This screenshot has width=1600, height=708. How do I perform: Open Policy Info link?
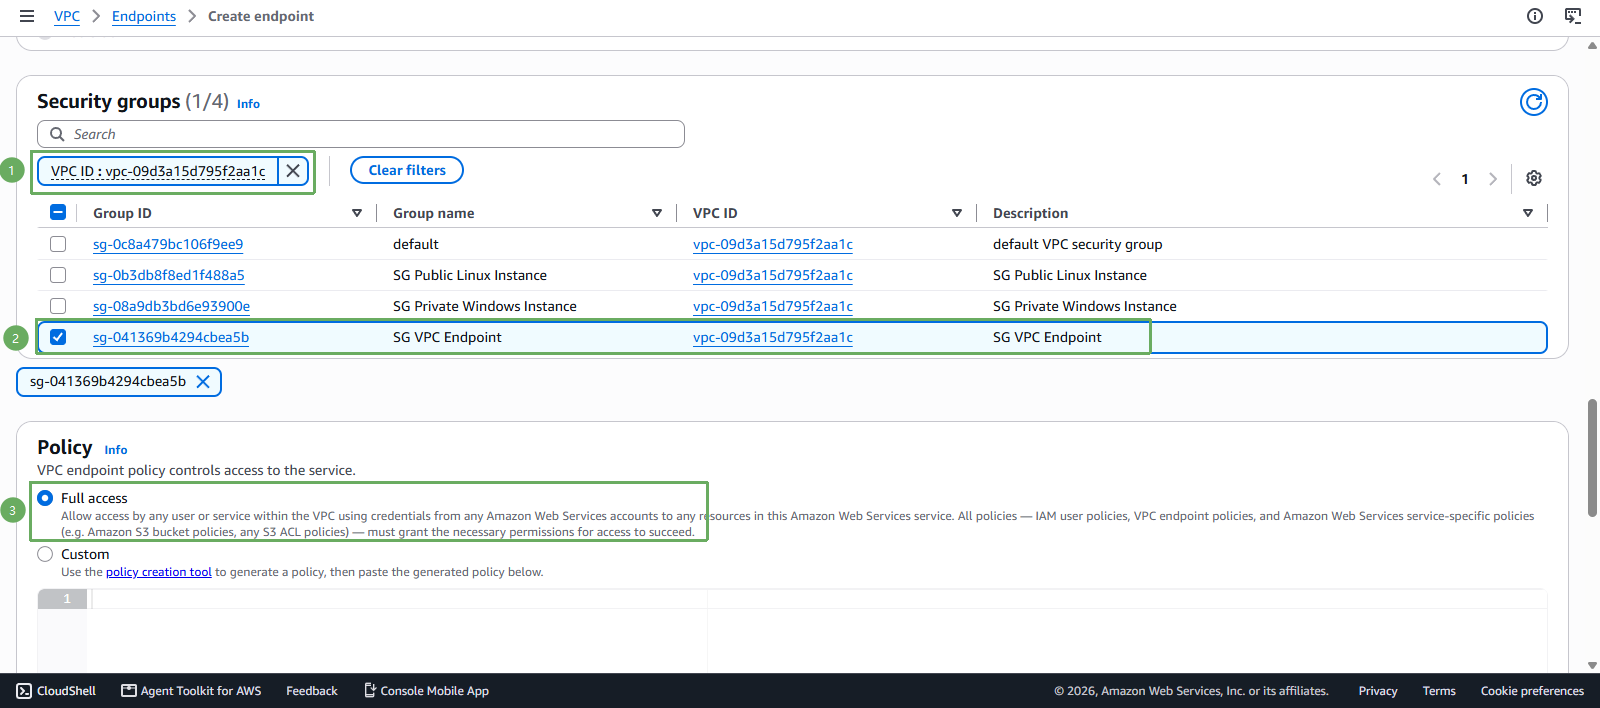pyautogui.click(x=116, y=450)
